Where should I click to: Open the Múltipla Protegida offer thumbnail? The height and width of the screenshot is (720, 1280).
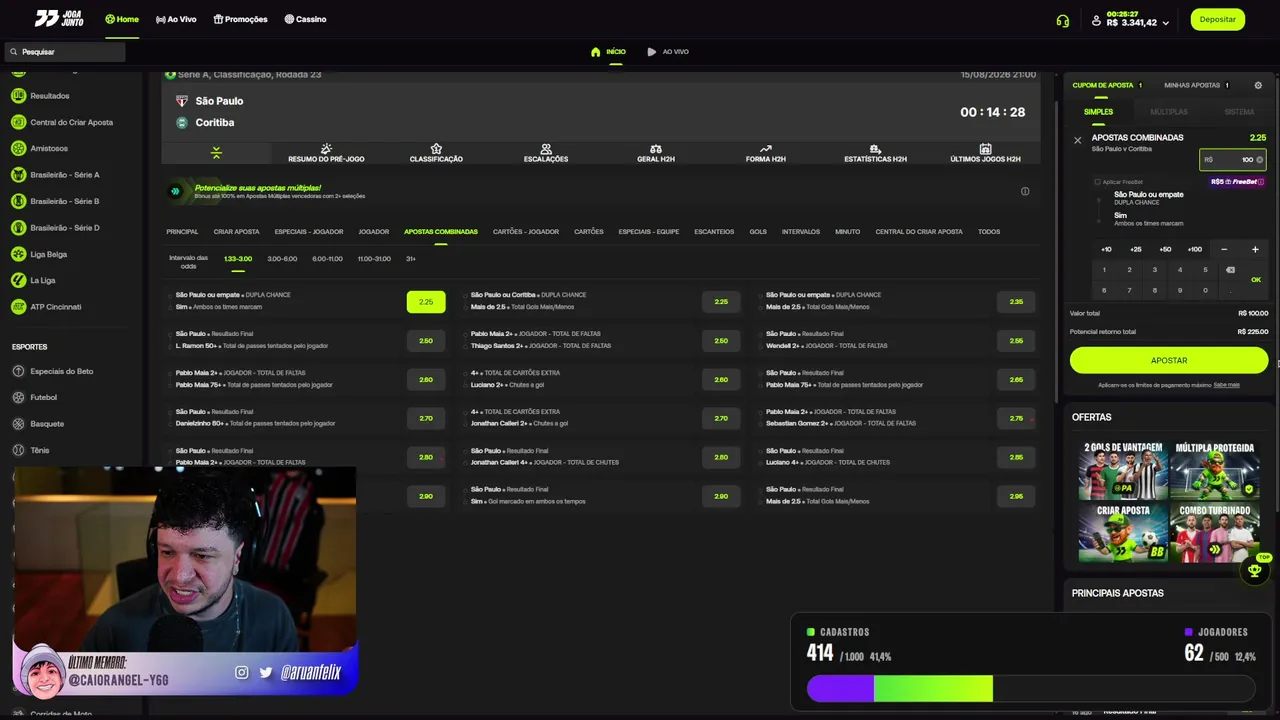[x=1214, y=470]
